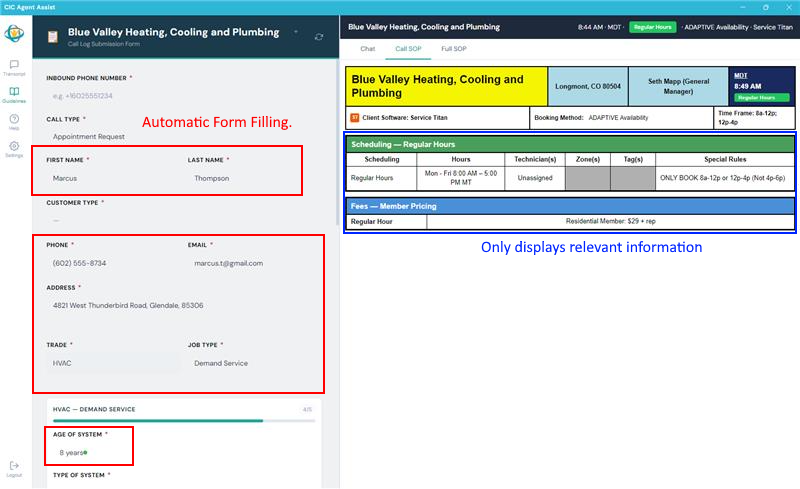Click 'ADAPTIVE Availability · Service Titan' in top bar
The image size is (800, 489).
point(738,27)
